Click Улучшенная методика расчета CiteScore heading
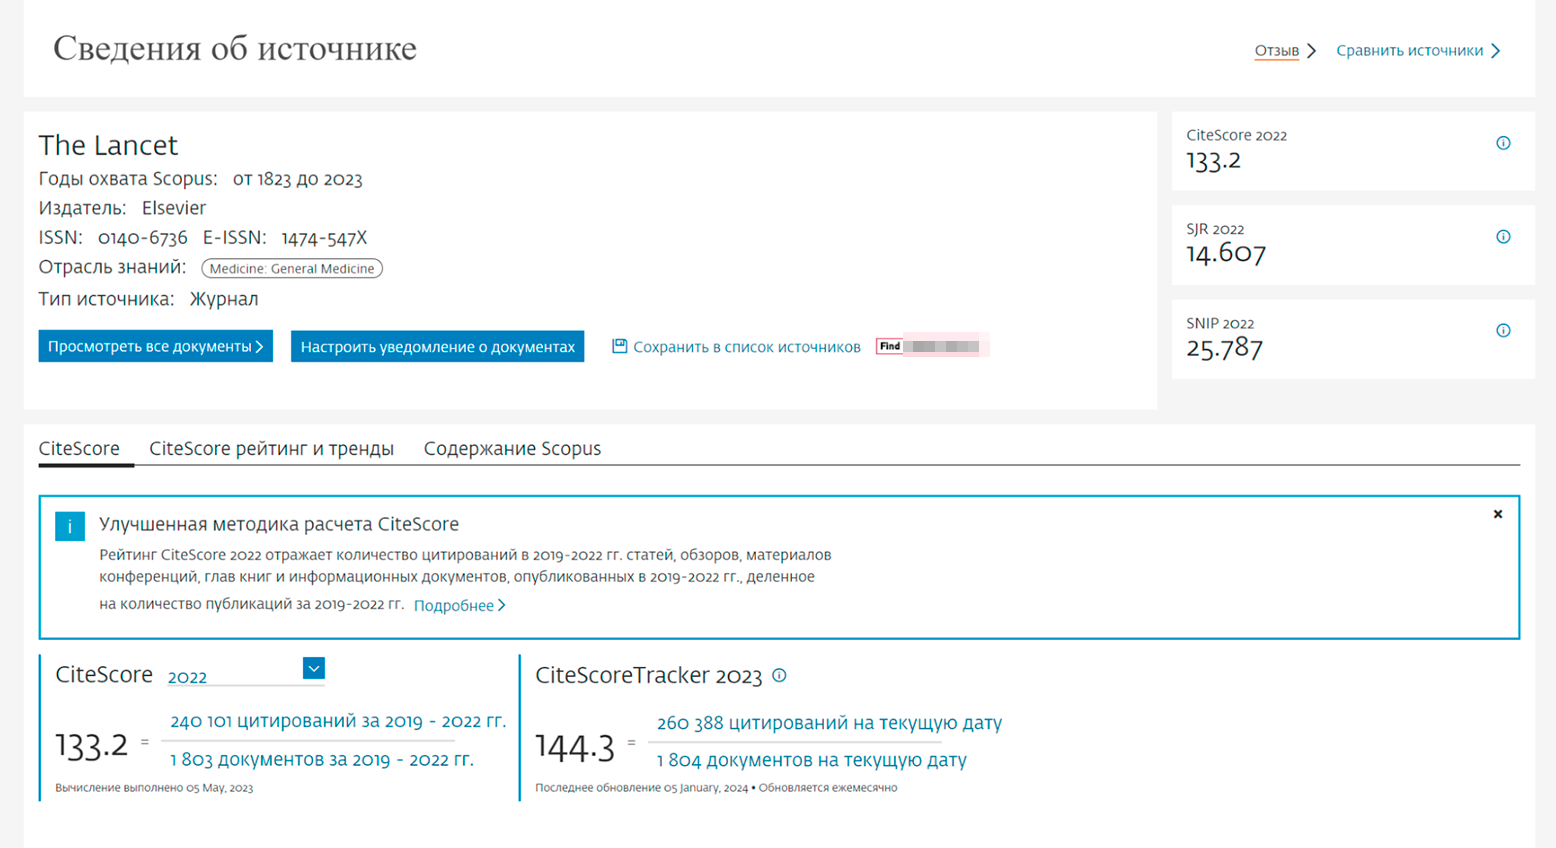 [279, 524]
